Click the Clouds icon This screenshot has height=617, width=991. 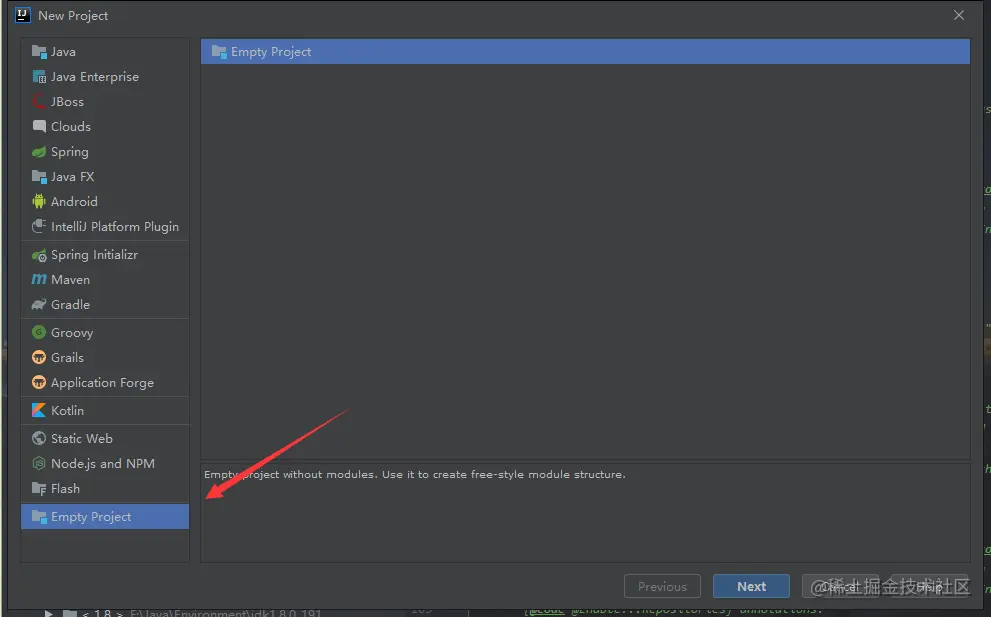pos(39,126)
